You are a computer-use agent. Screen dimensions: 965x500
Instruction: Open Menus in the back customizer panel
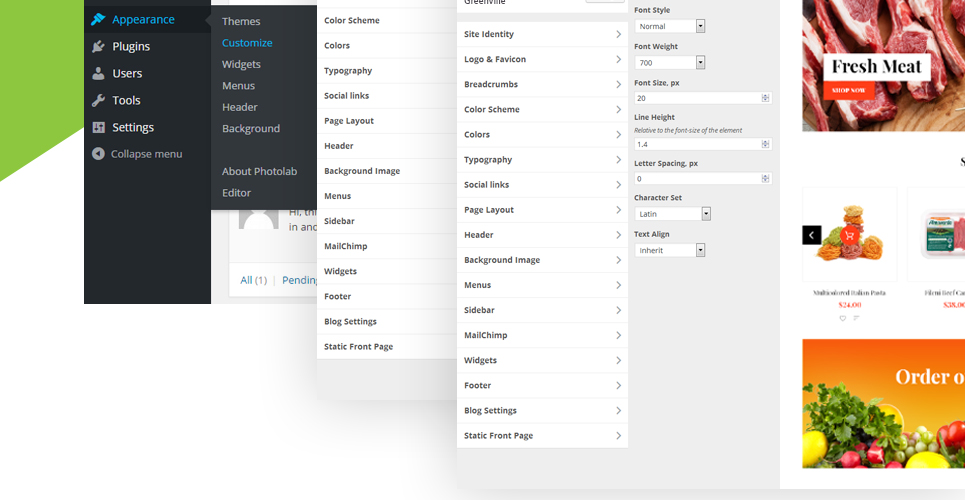386,196
